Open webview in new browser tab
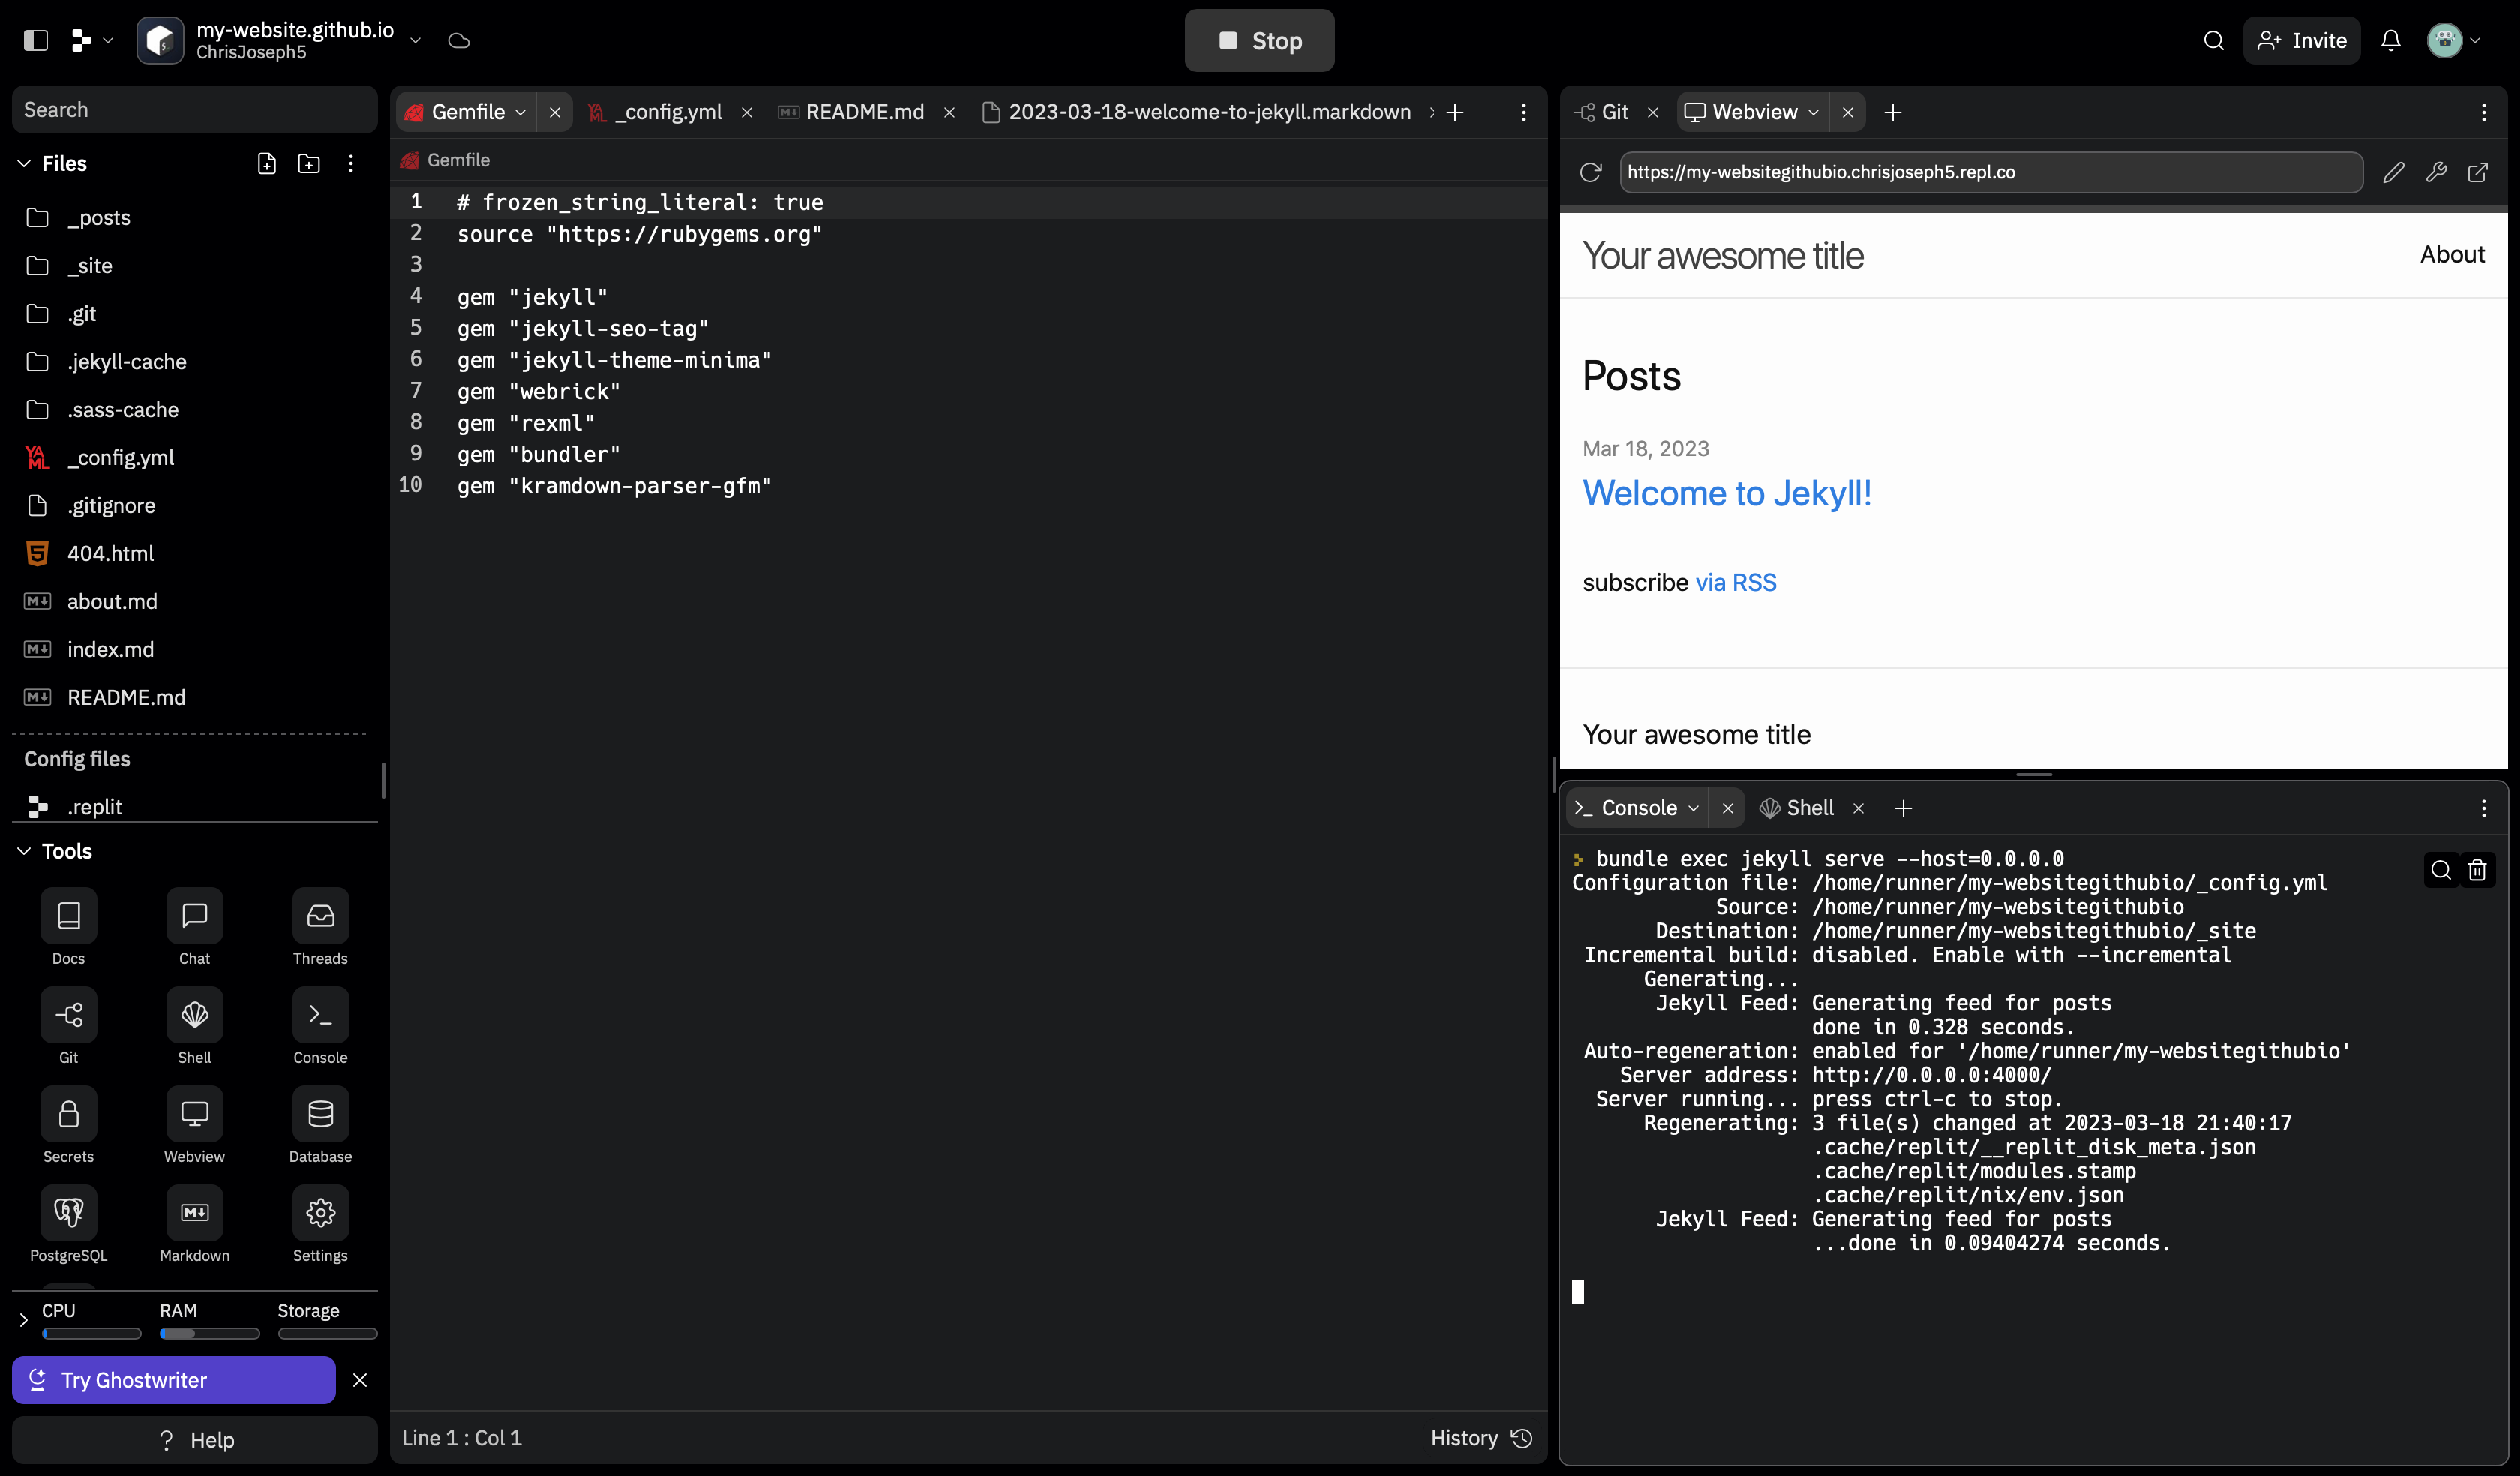 tap(2477, 172)
